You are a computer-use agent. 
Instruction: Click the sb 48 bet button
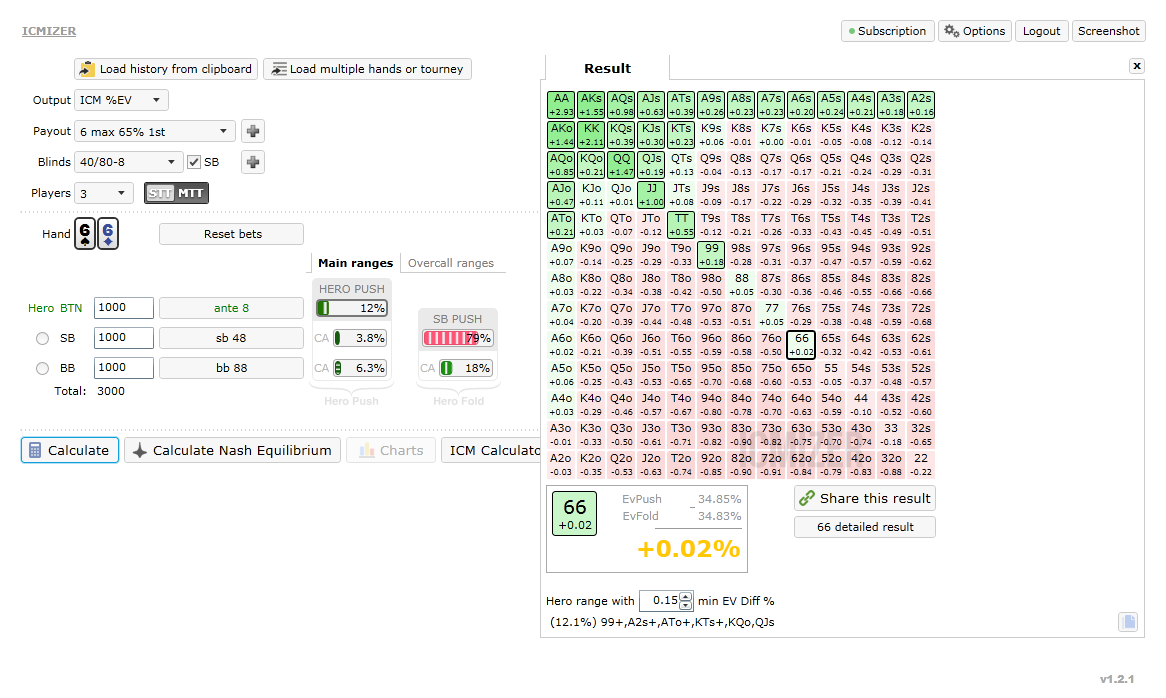pos(231,338)
